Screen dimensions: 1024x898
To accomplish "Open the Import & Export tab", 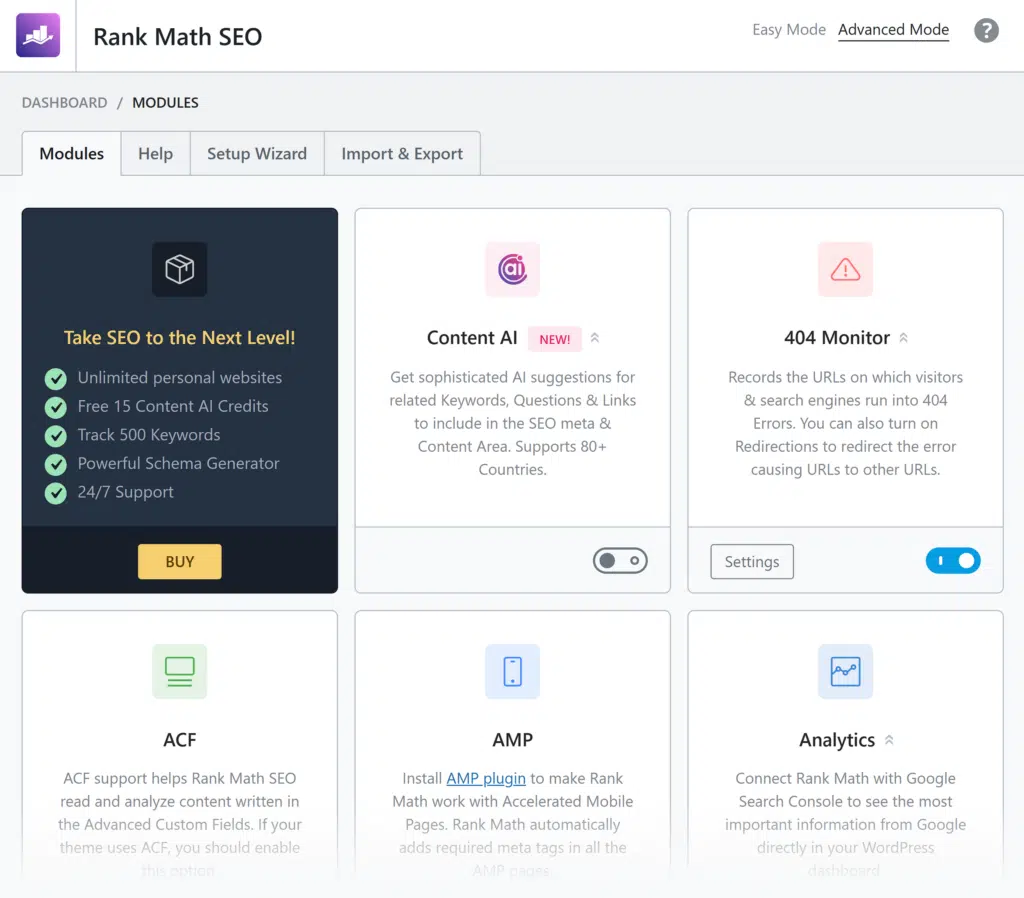I will pos(402,154).
